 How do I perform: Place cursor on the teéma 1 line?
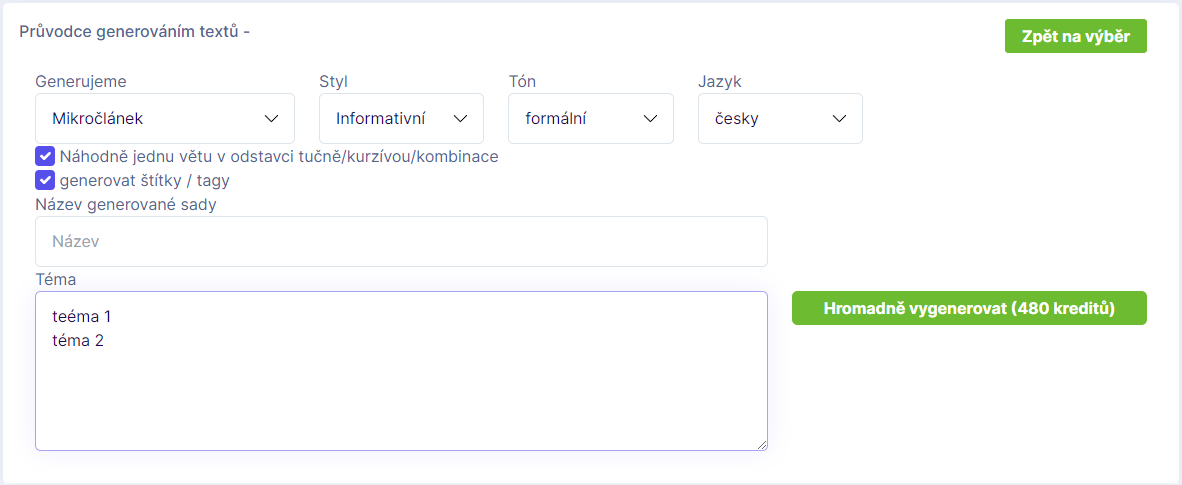82,315
